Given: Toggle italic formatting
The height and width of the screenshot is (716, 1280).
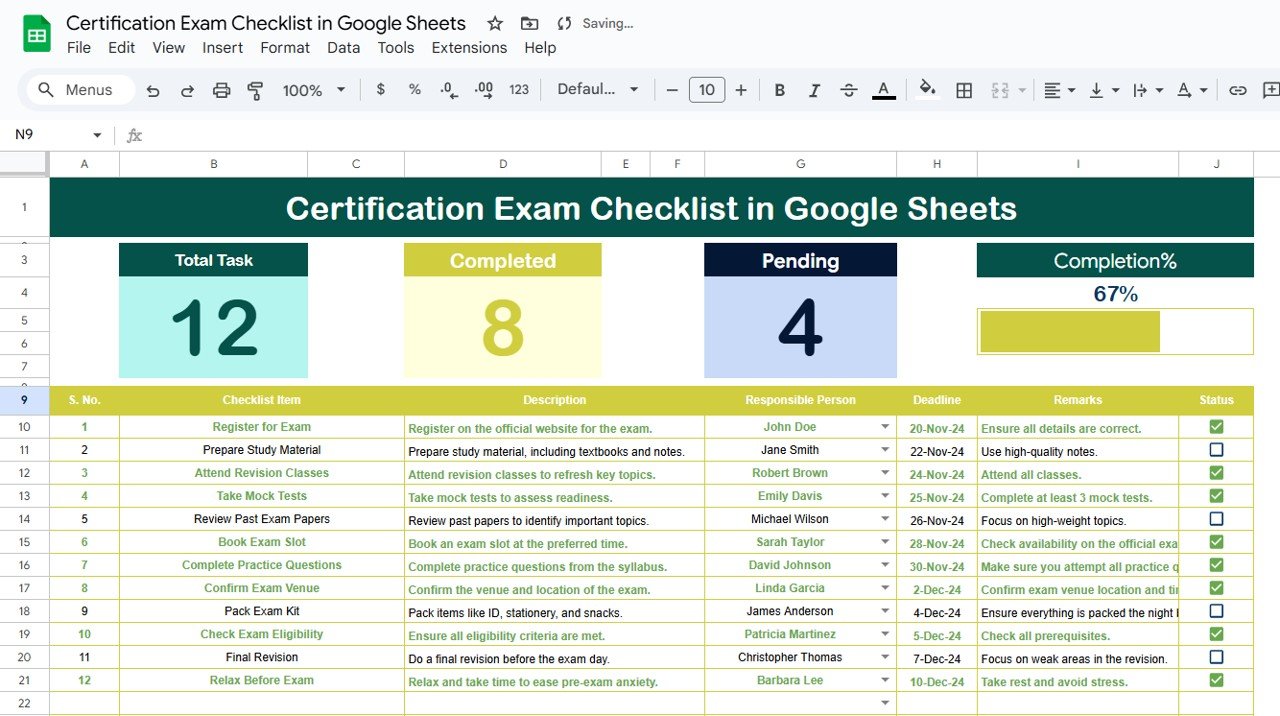Looking at the screenshot, I should (x=814, y=90).
